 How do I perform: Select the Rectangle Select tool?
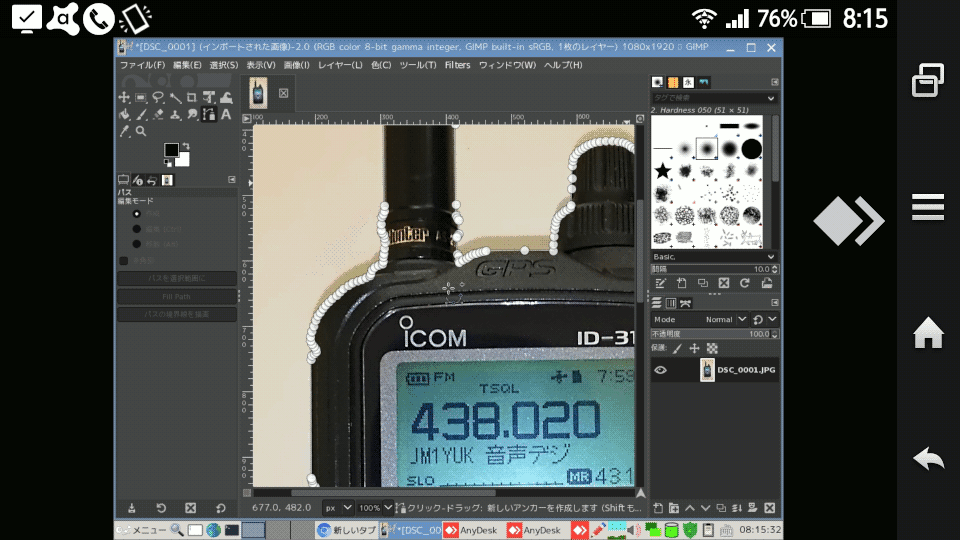pyautogui.click(x=141, y=97)
